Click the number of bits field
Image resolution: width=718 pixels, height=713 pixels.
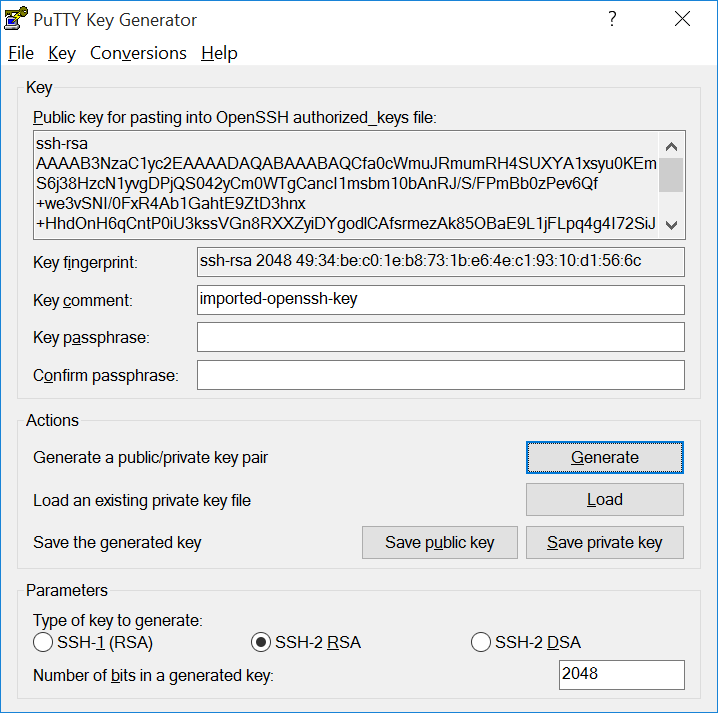point(621,674)
